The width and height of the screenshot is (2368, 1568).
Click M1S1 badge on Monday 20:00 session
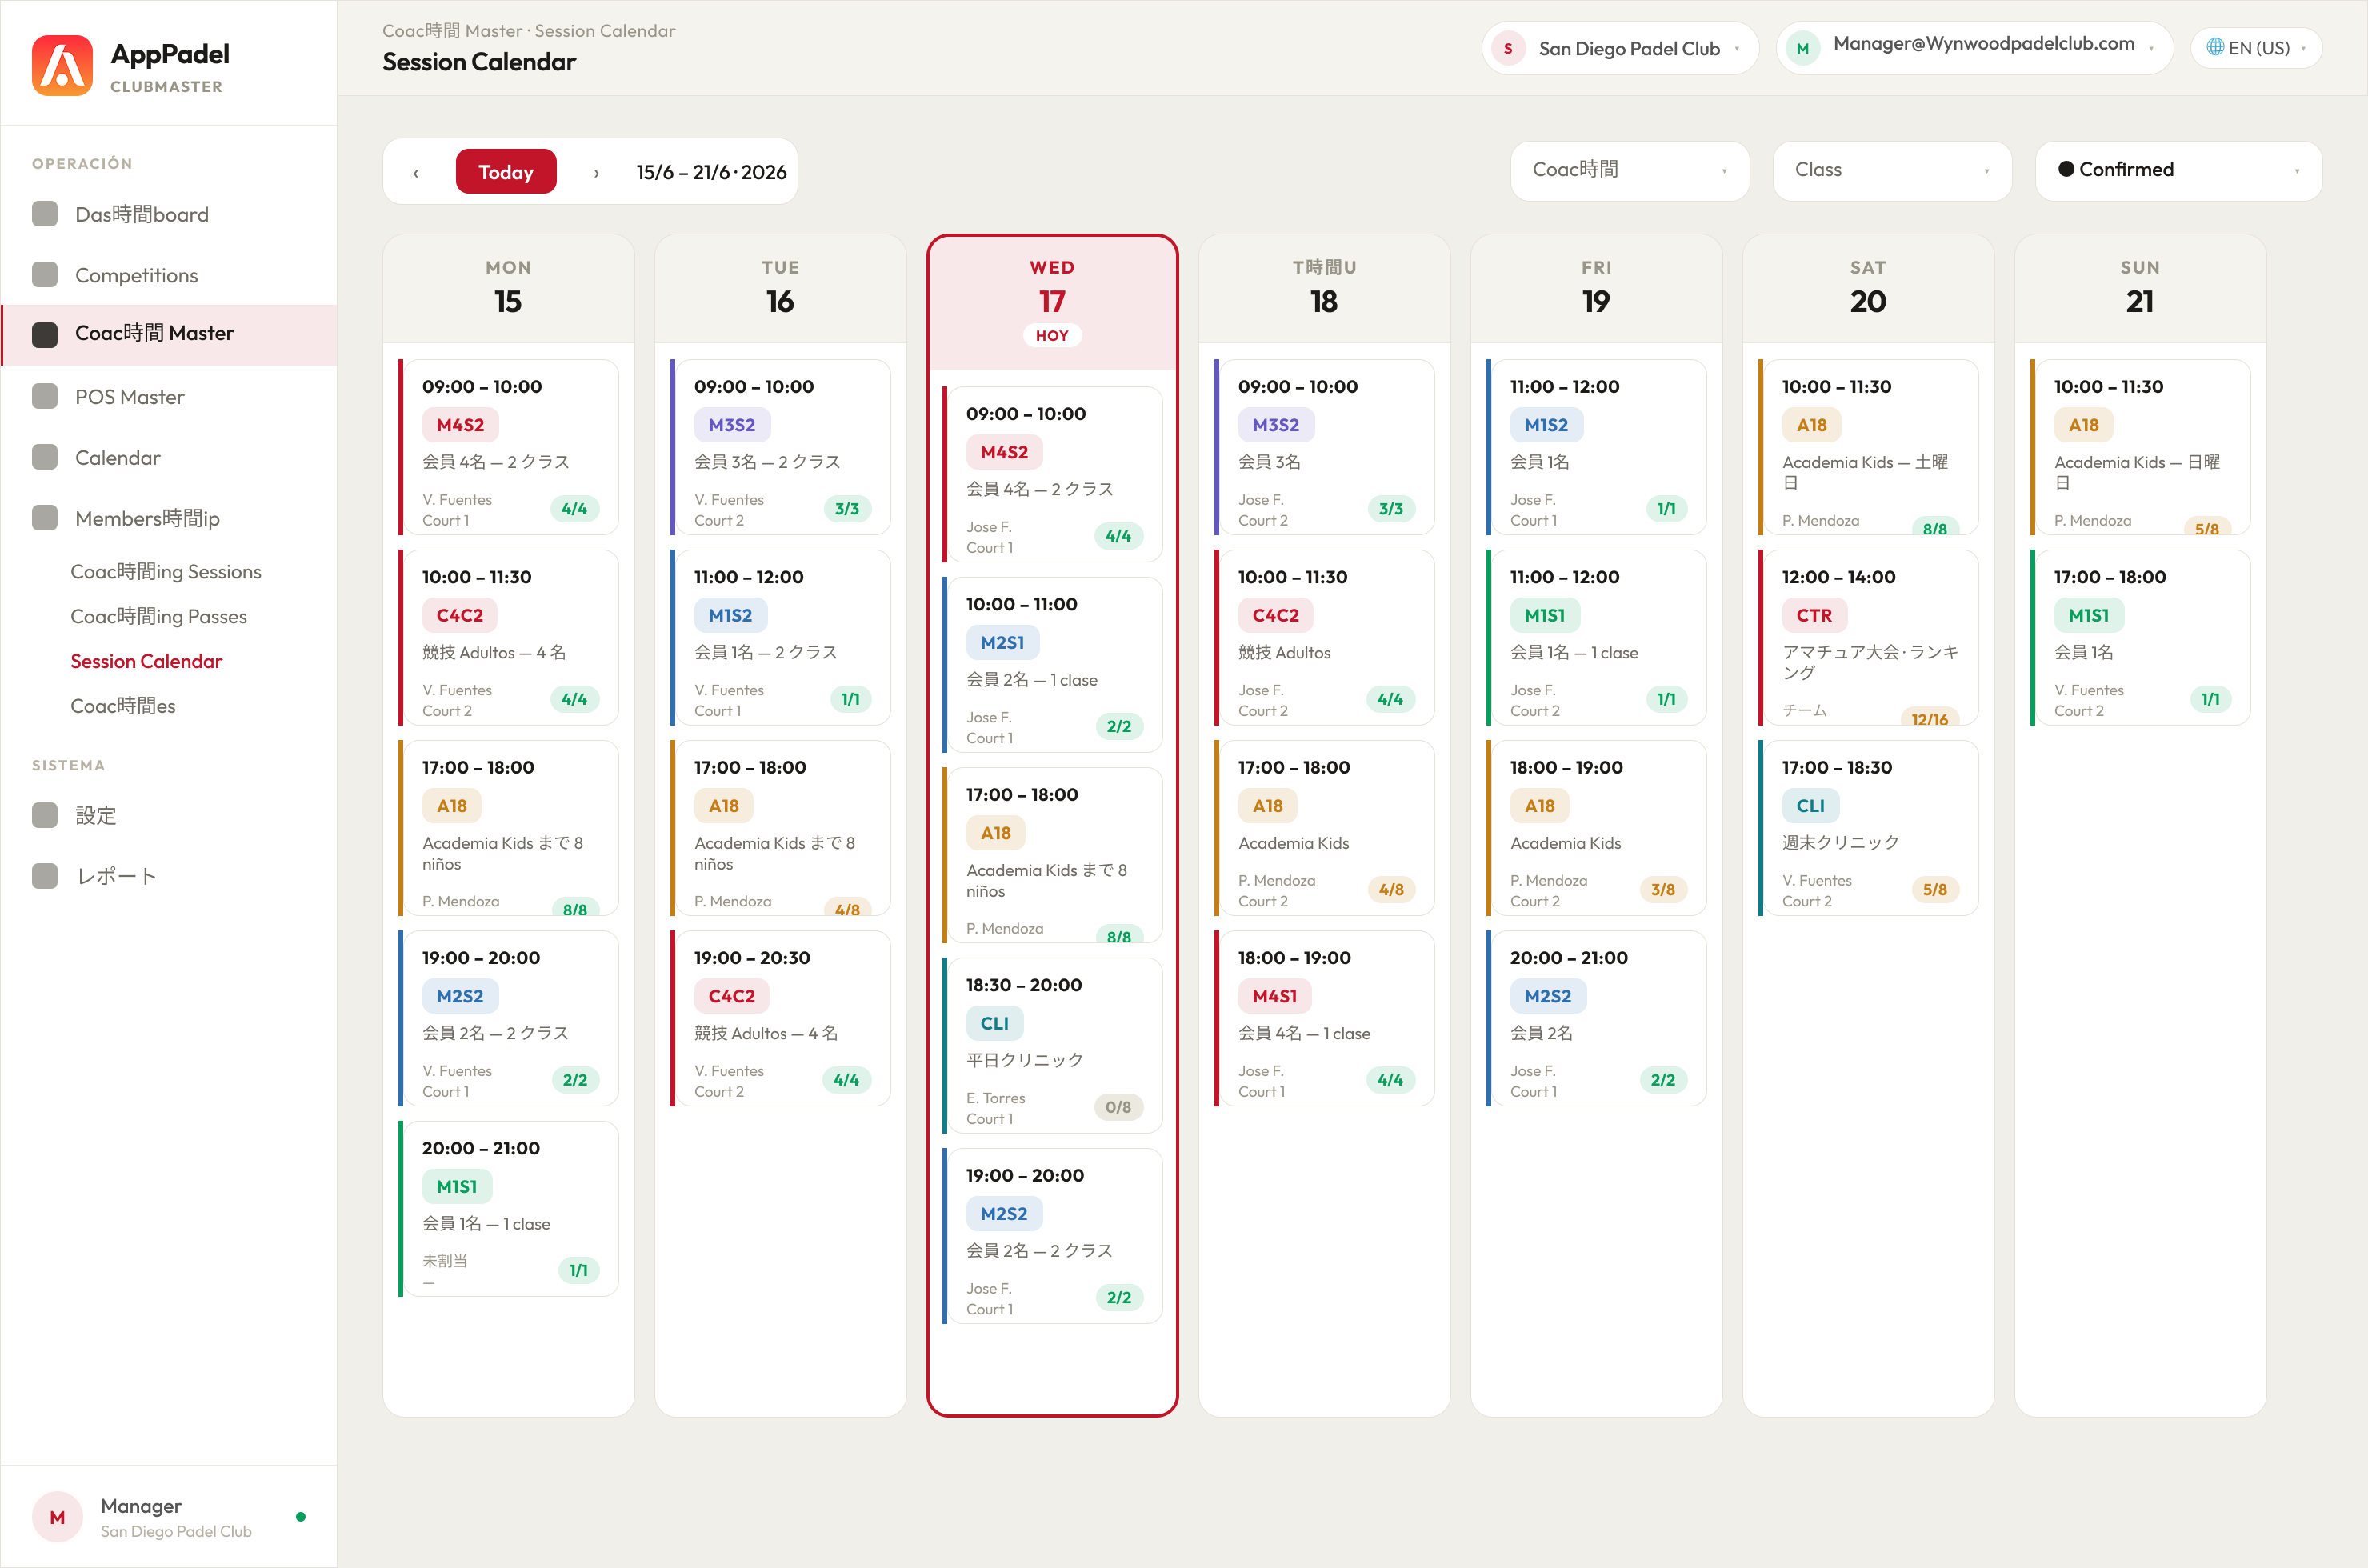(x=457, y=1187)
